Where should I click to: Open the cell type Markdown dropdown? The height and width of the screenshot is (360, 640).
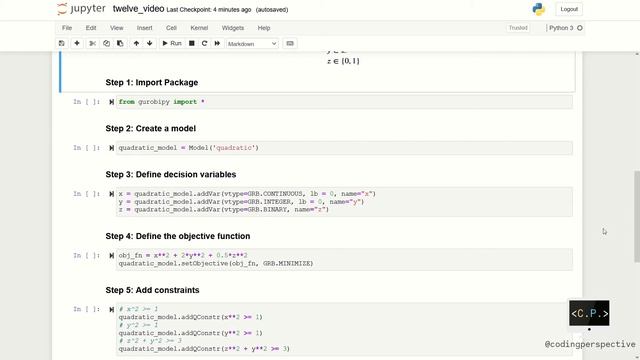[252, 44]
